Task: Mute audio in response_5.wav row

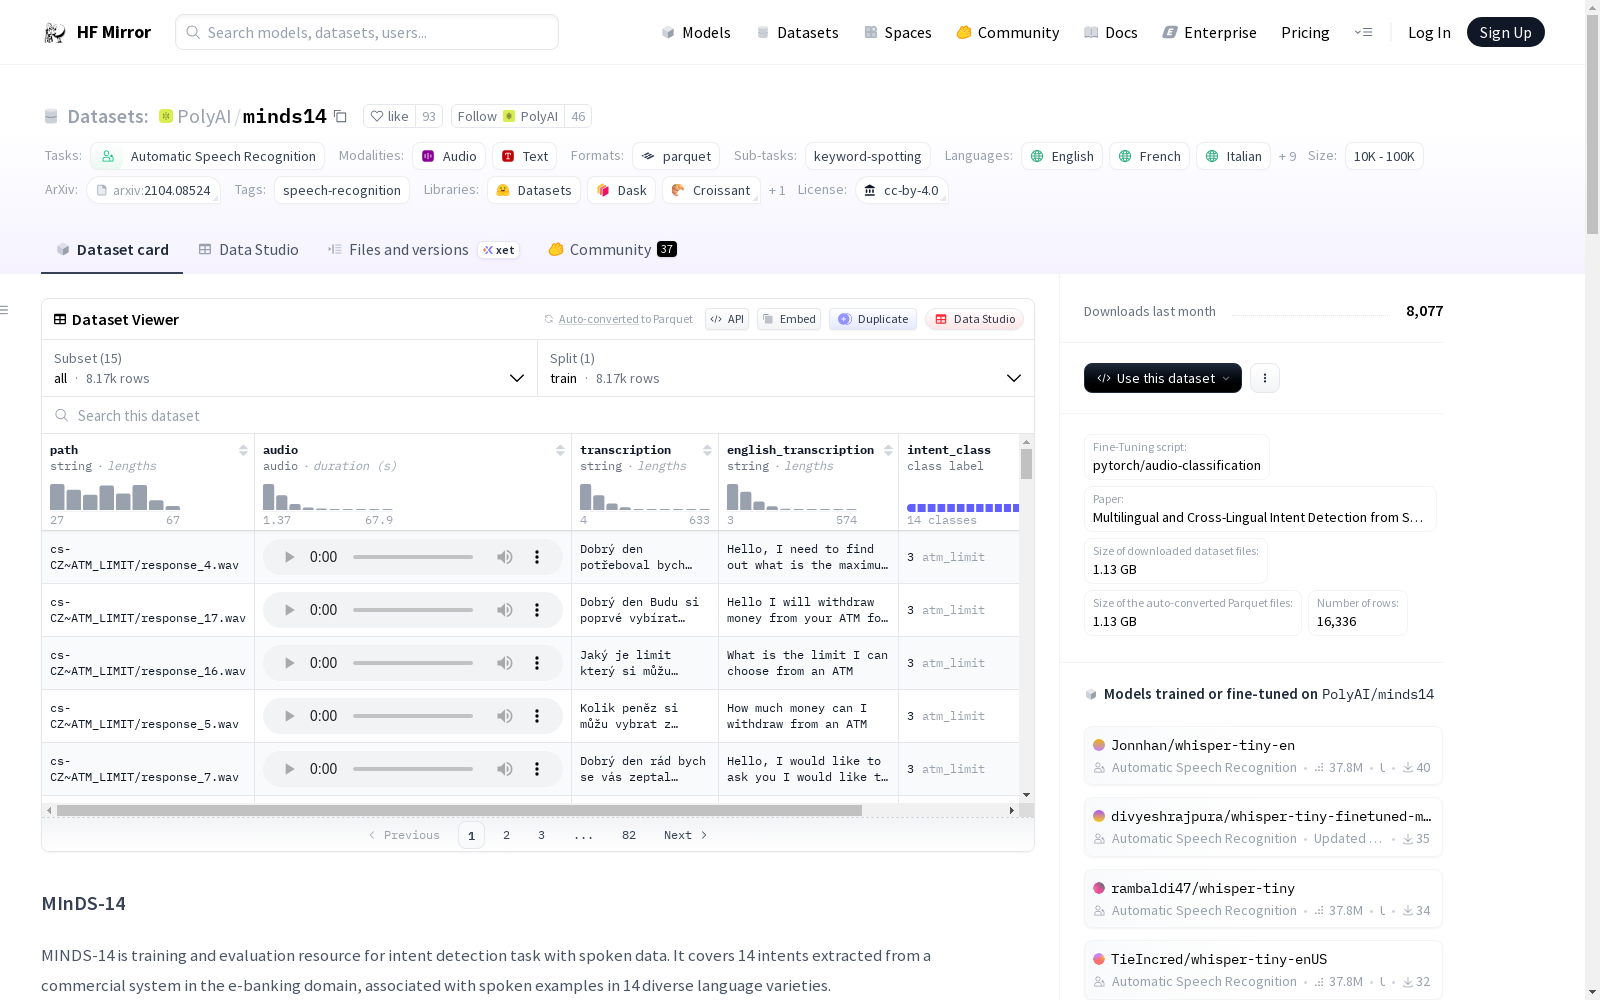Action: (505, 716)
